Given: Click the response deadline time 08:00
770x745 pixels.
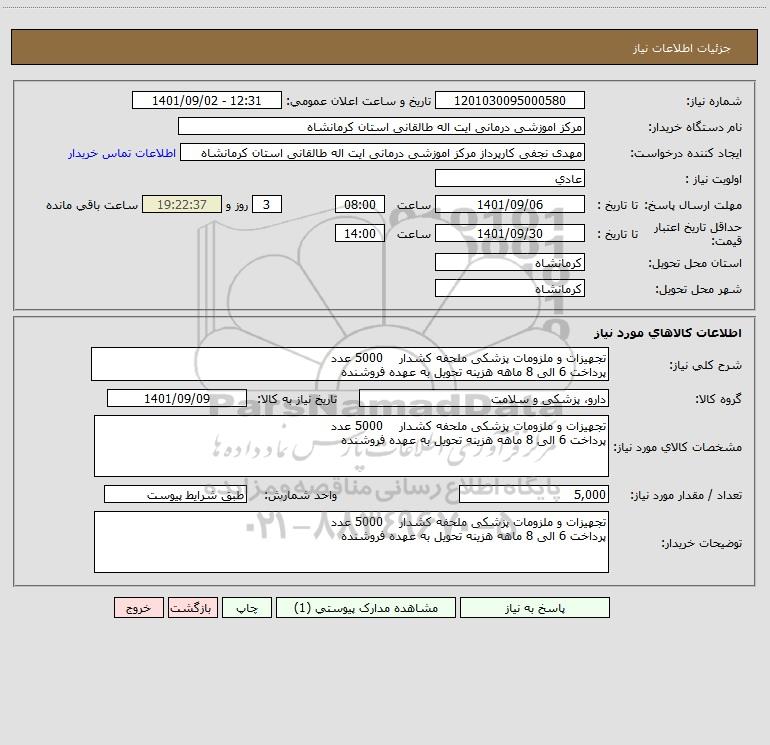Looking at the screenshot, I should (360, 204).
